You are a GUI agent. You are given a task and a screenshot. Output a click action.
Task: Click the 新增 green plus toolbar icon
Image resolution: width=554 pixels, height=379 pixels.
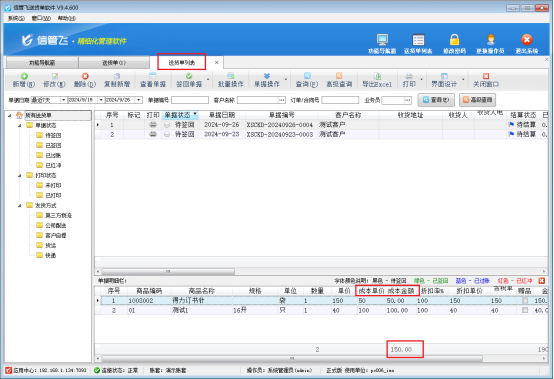[x=24, y=76]
